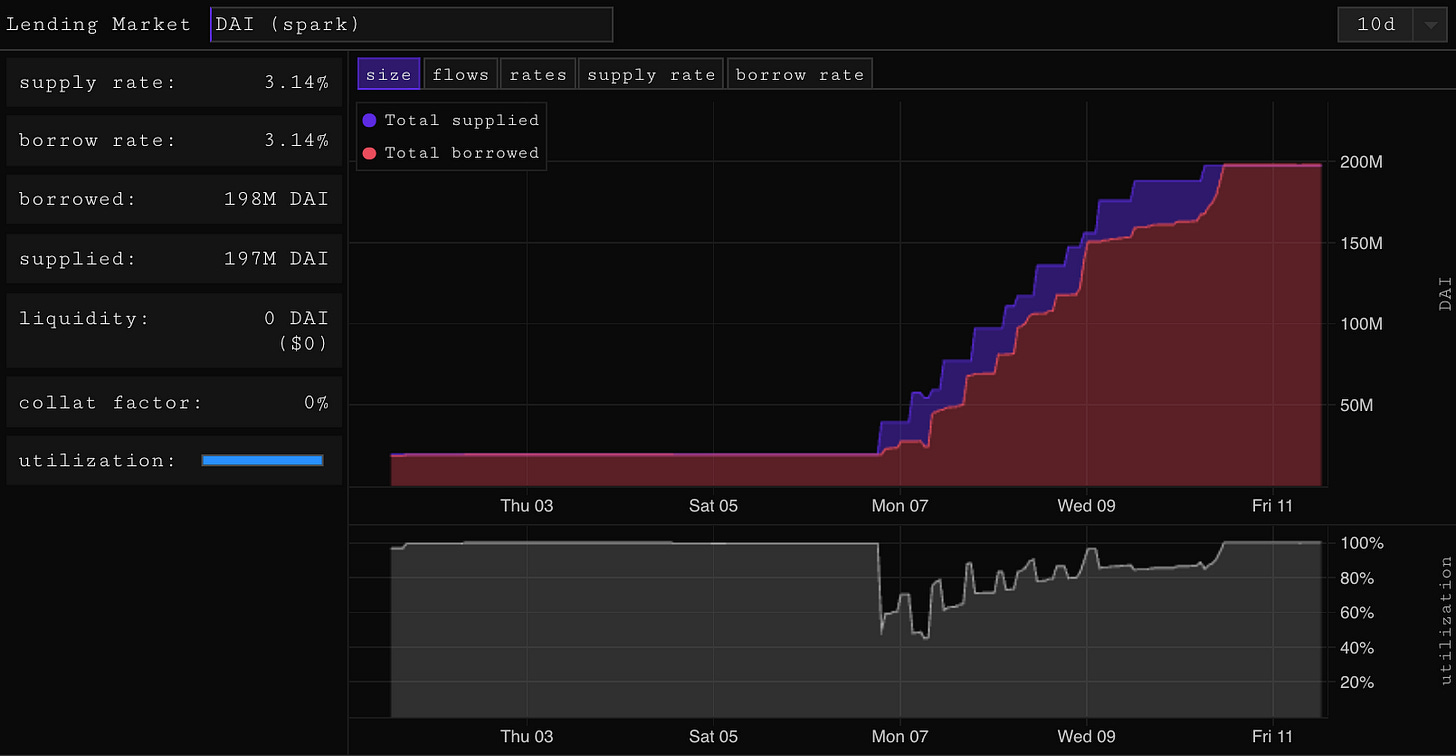This screenshot has width=1456, height=756.
Task: Click the Wed 09 label on the size chart
Action: point(1087,506)
